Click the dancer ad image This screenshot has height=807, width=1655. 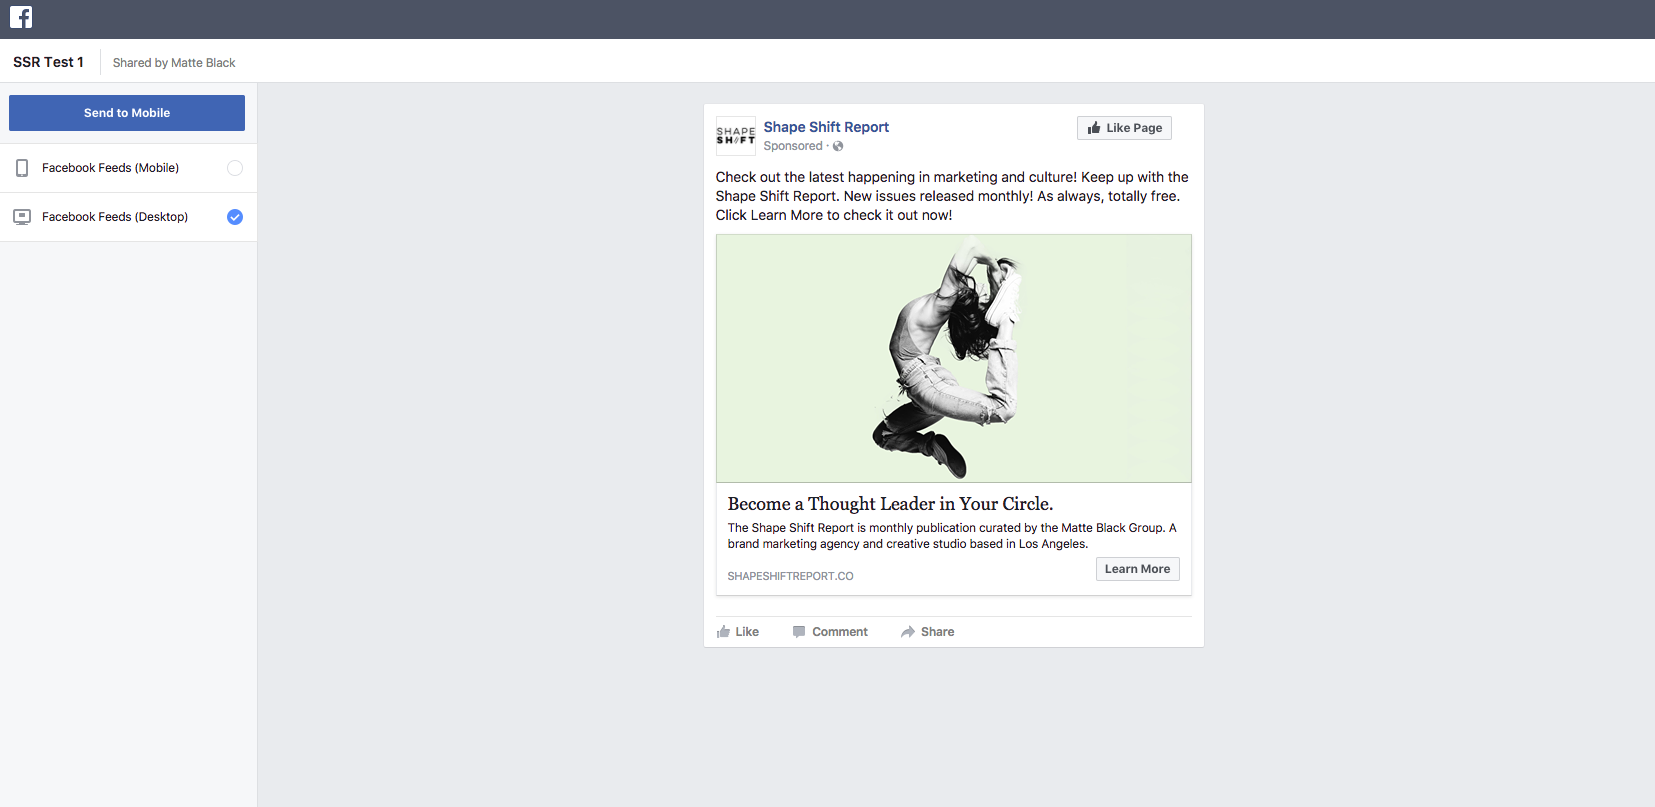point(954,359)
